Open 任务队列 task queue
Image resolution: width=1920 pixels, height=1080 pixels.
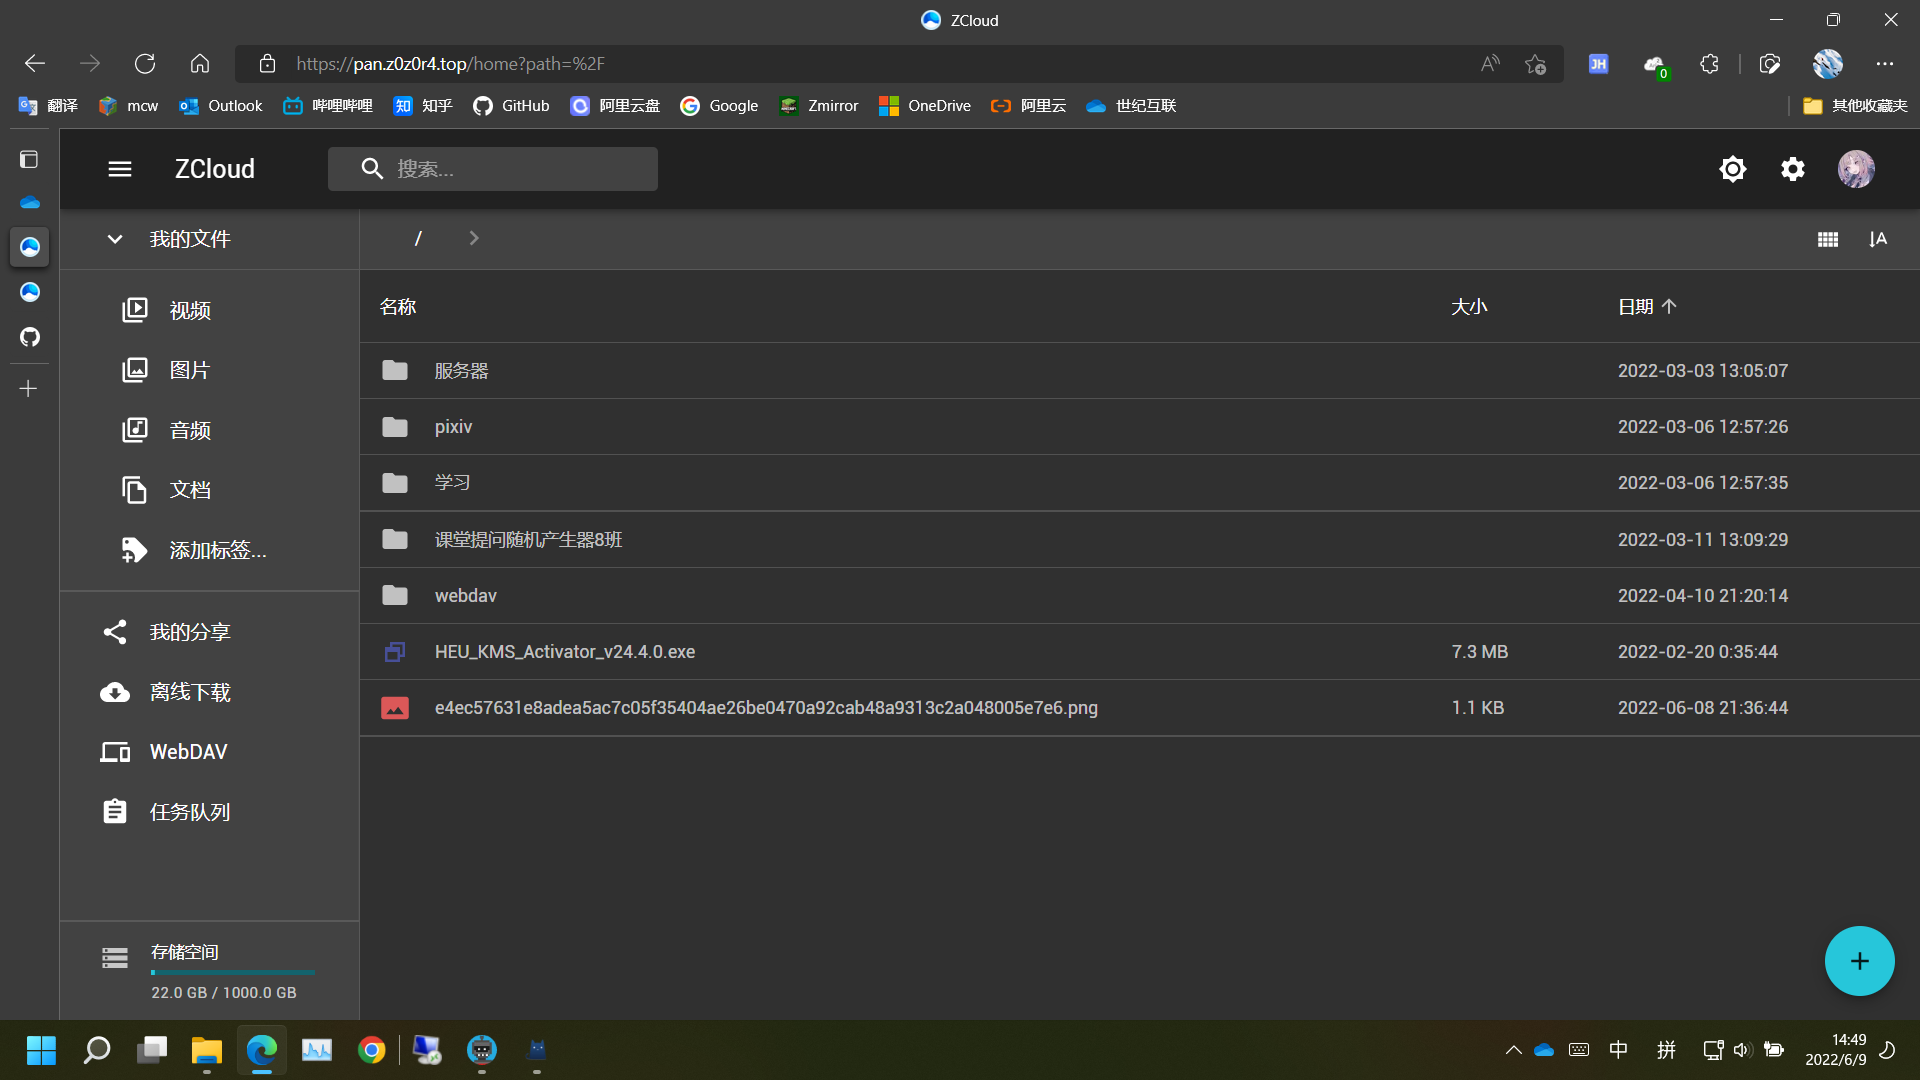189,812
